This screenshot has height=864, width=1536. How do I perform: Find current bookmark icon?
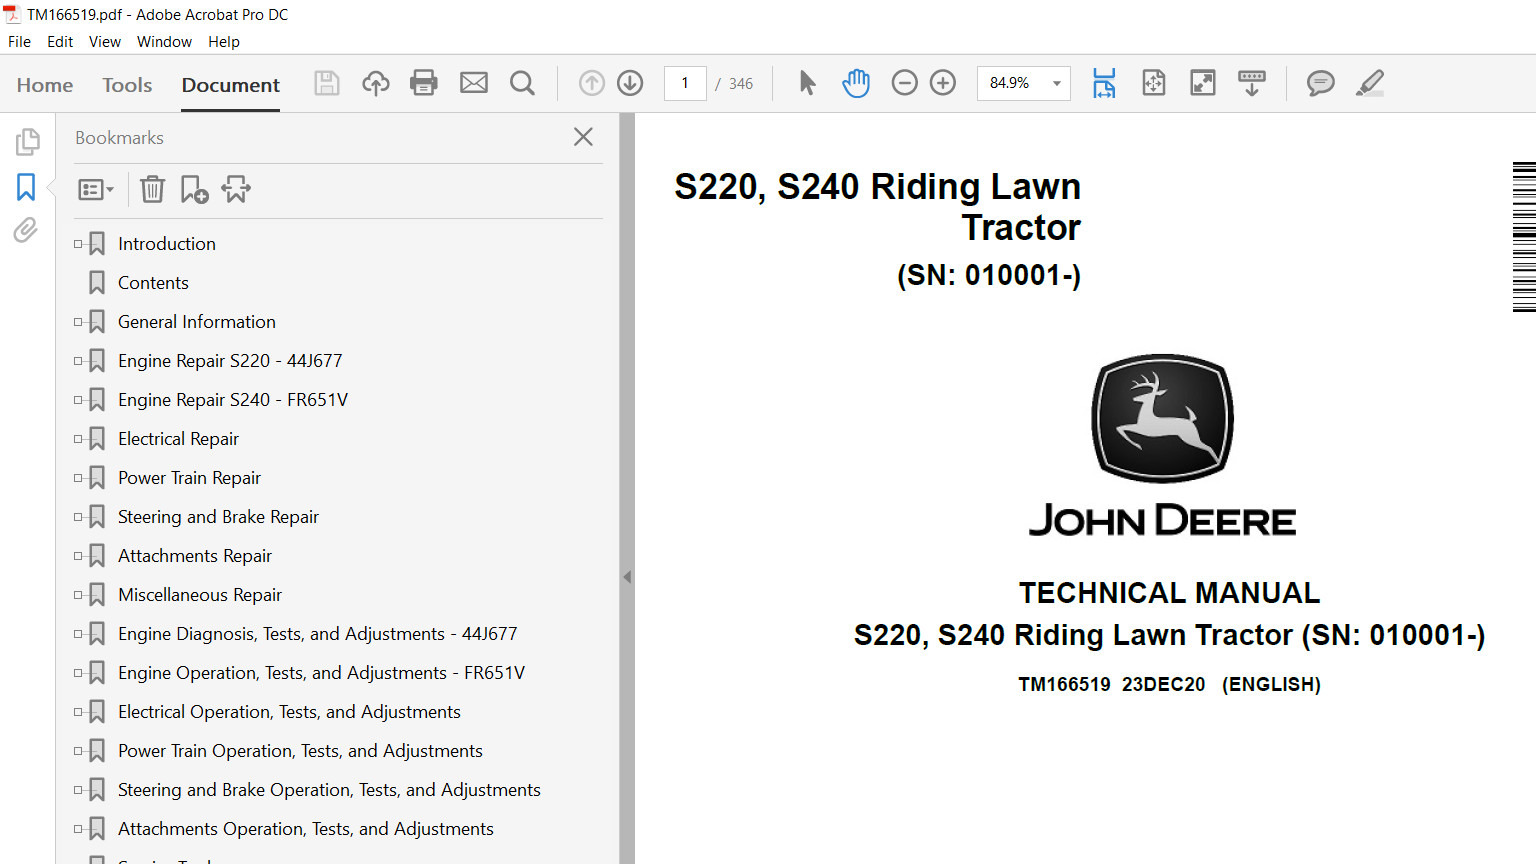tap(237, 189)
